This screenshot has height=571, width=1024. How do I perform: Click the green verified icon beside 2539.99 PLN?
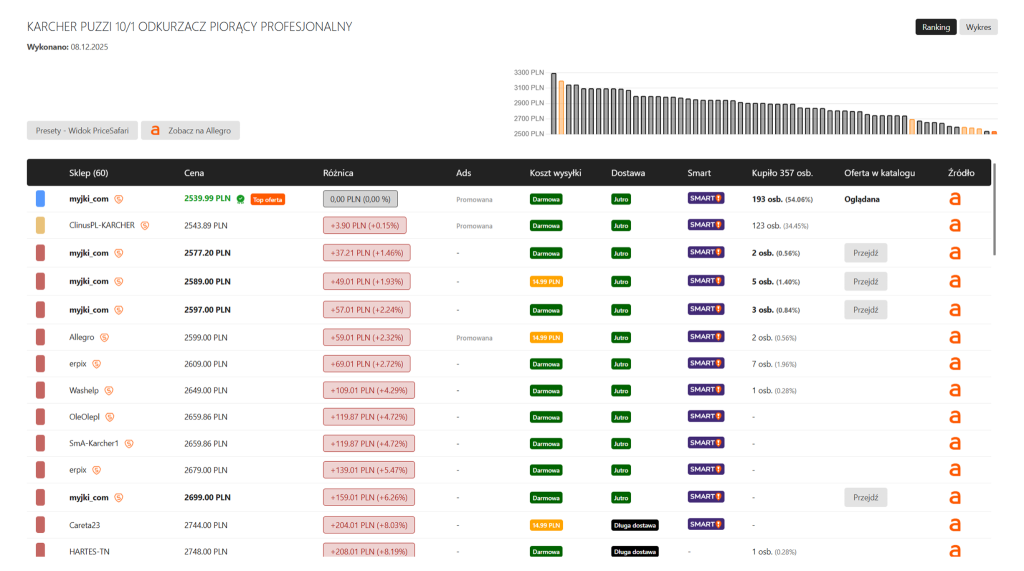click(x=240, y=199)
